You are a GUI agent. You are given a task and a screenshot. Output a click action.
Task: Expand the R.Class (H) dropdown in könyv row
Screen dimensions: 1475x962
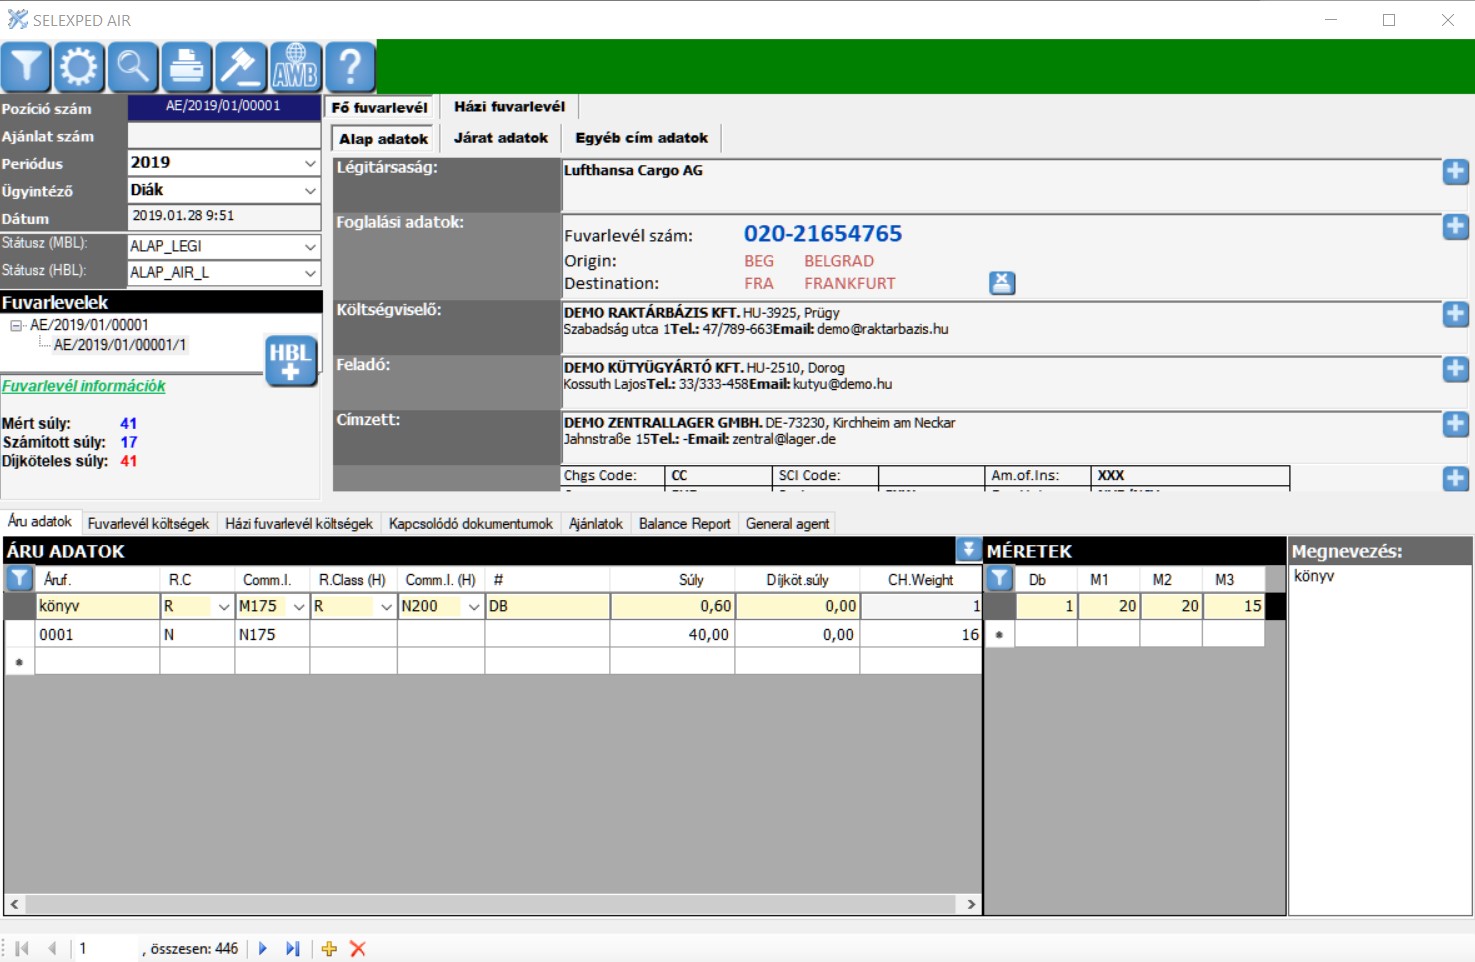coord(386,606)
